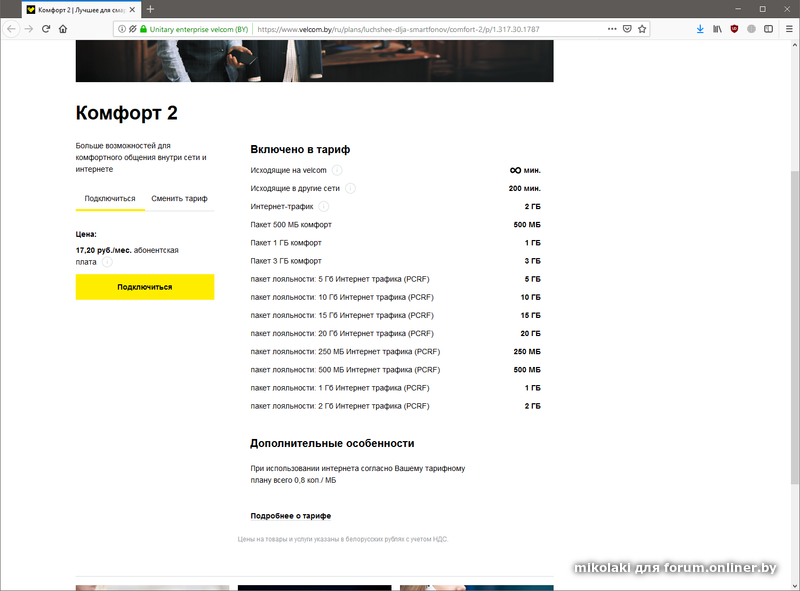This screenshot has width=800, height=591.
Task: Click the vertical page scrollbar
Action: tap(795, 327)
